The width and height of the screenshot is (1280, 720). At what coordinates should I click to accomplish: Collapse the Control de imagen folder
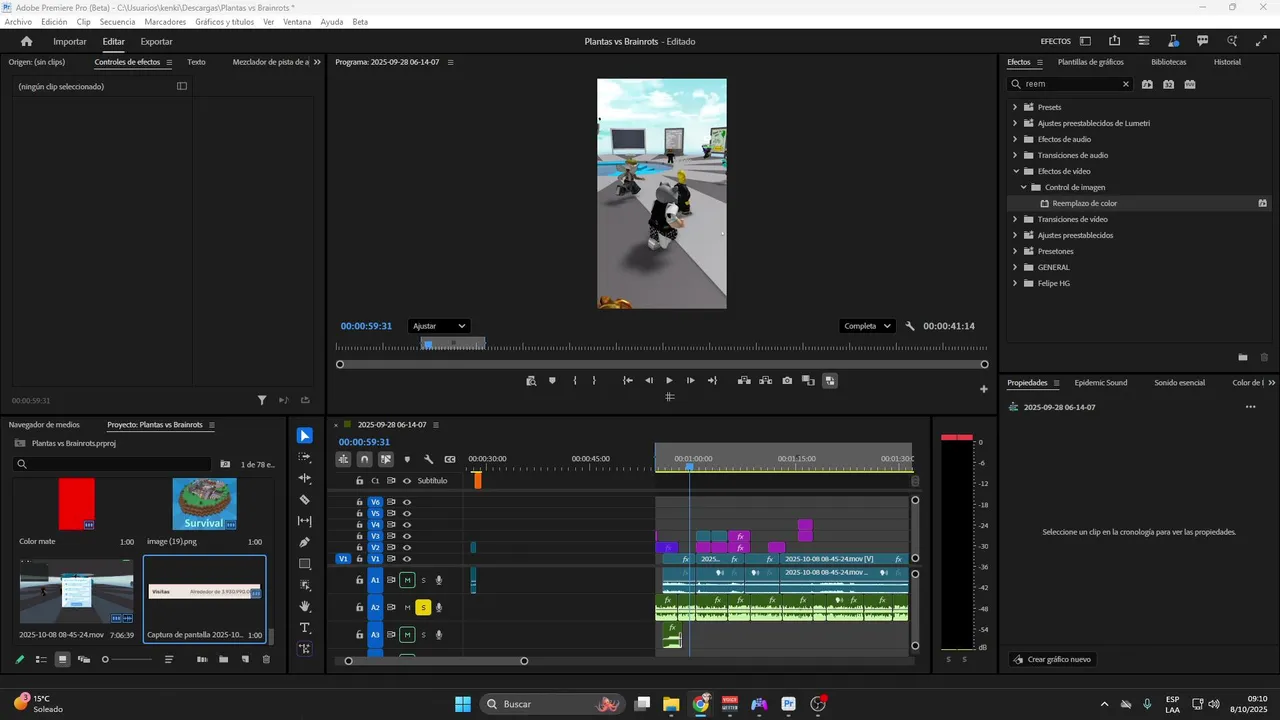point(1024,187)
